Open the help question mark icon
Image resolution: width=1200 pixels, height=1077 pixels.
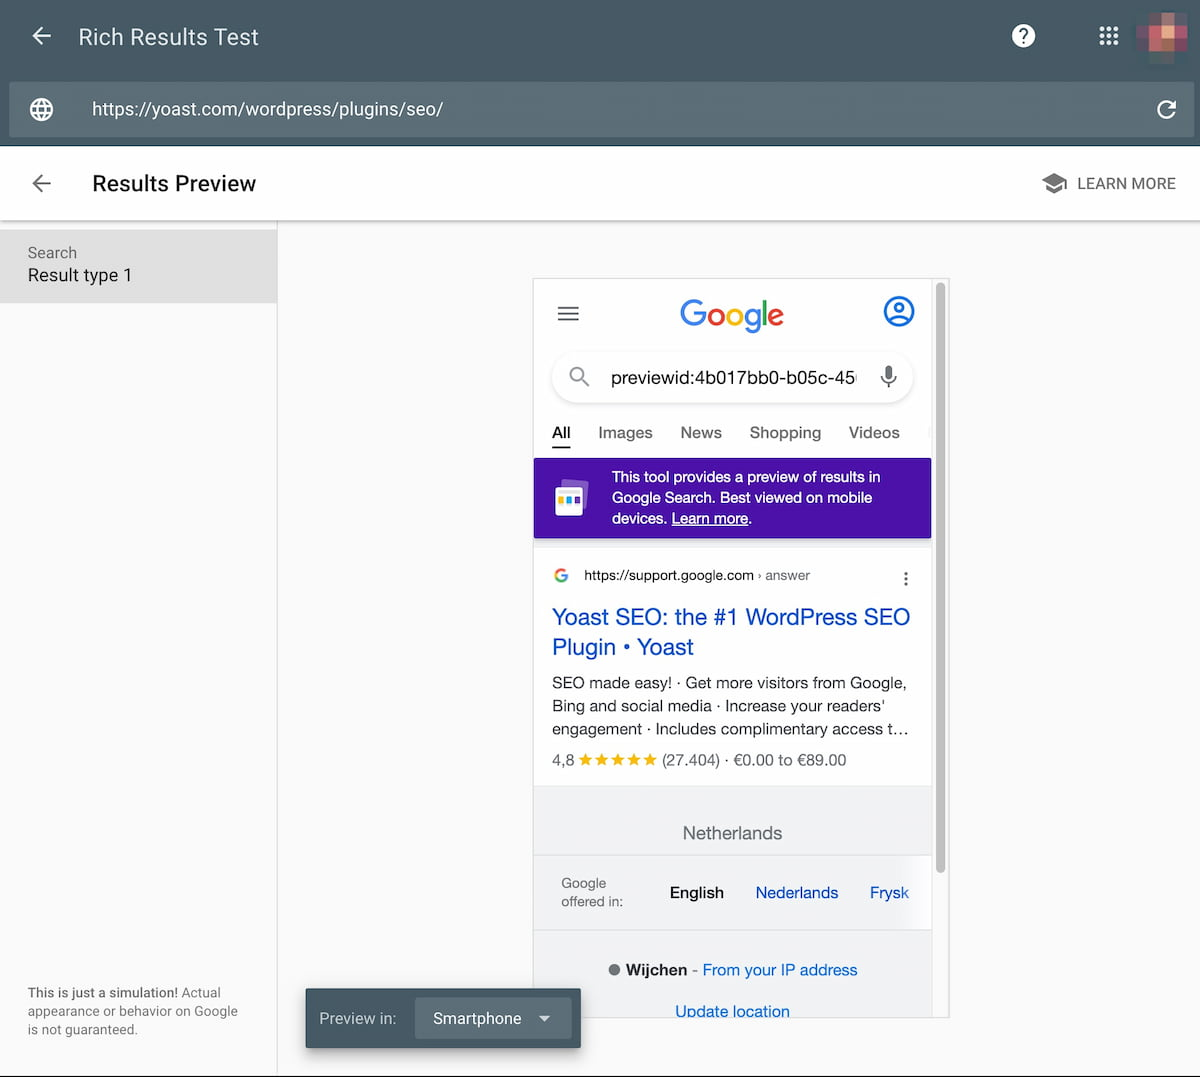pos(1023,36)
